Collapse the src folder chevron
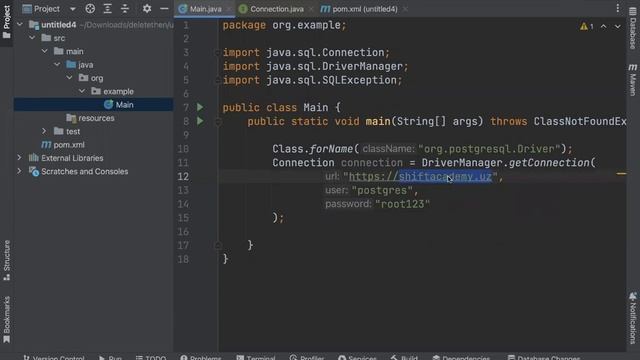Viewport: 640px width, 360px height. [32, 38]
